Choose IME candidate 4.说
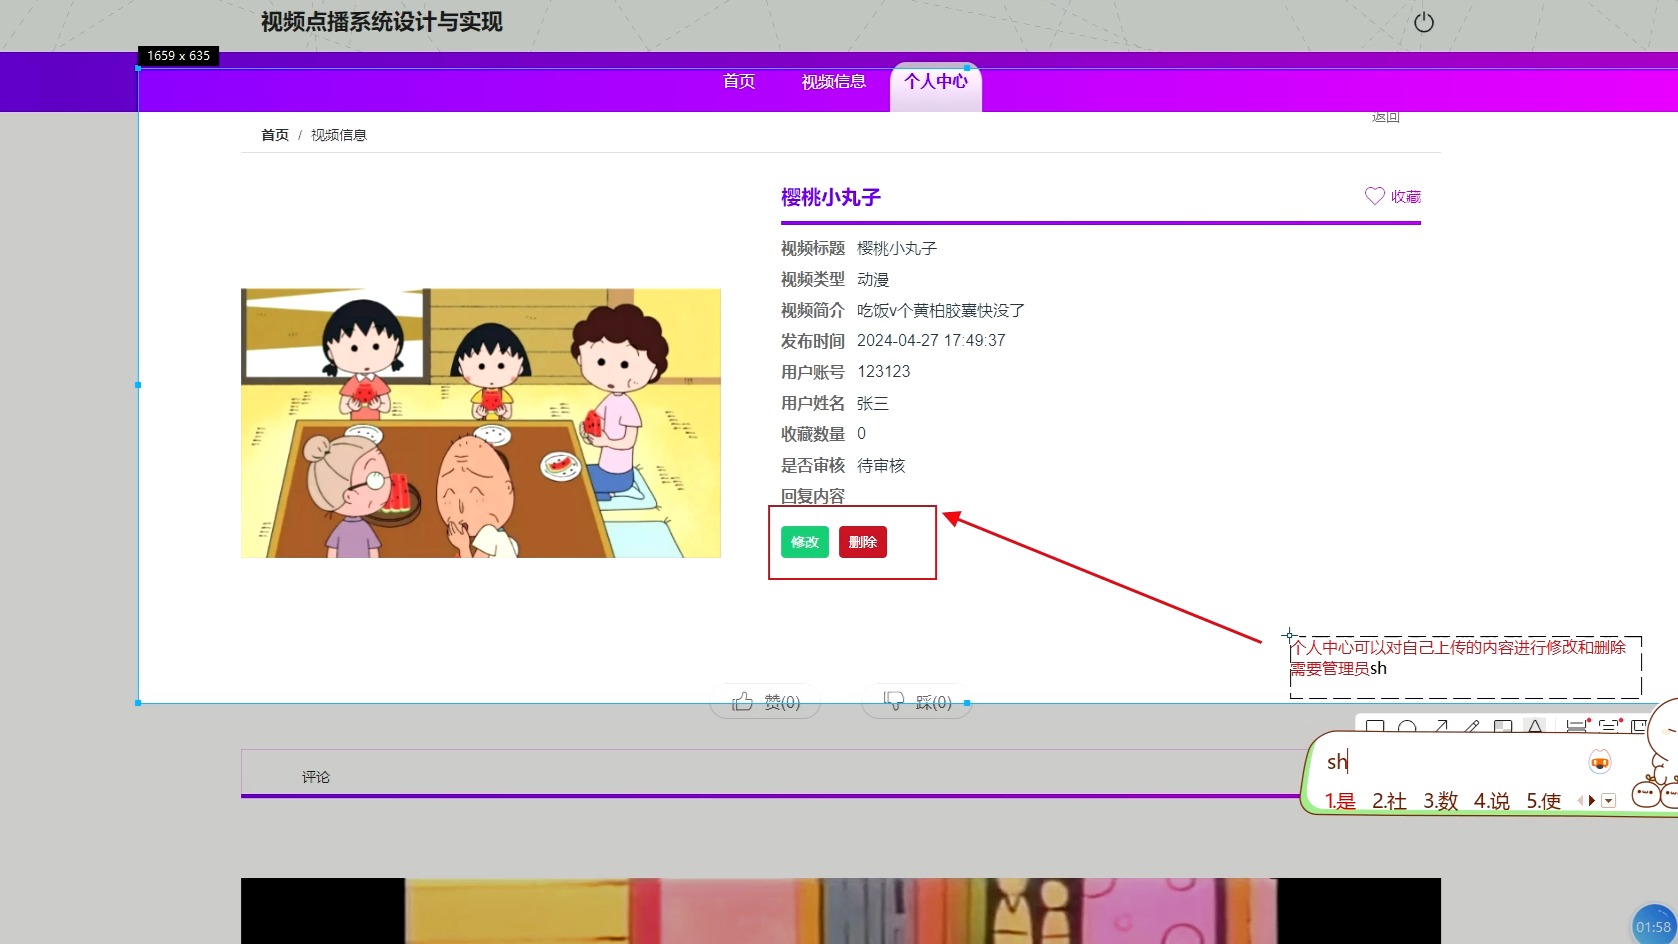The height and width of the screenshot is (944, 1678). point(1492,801)
